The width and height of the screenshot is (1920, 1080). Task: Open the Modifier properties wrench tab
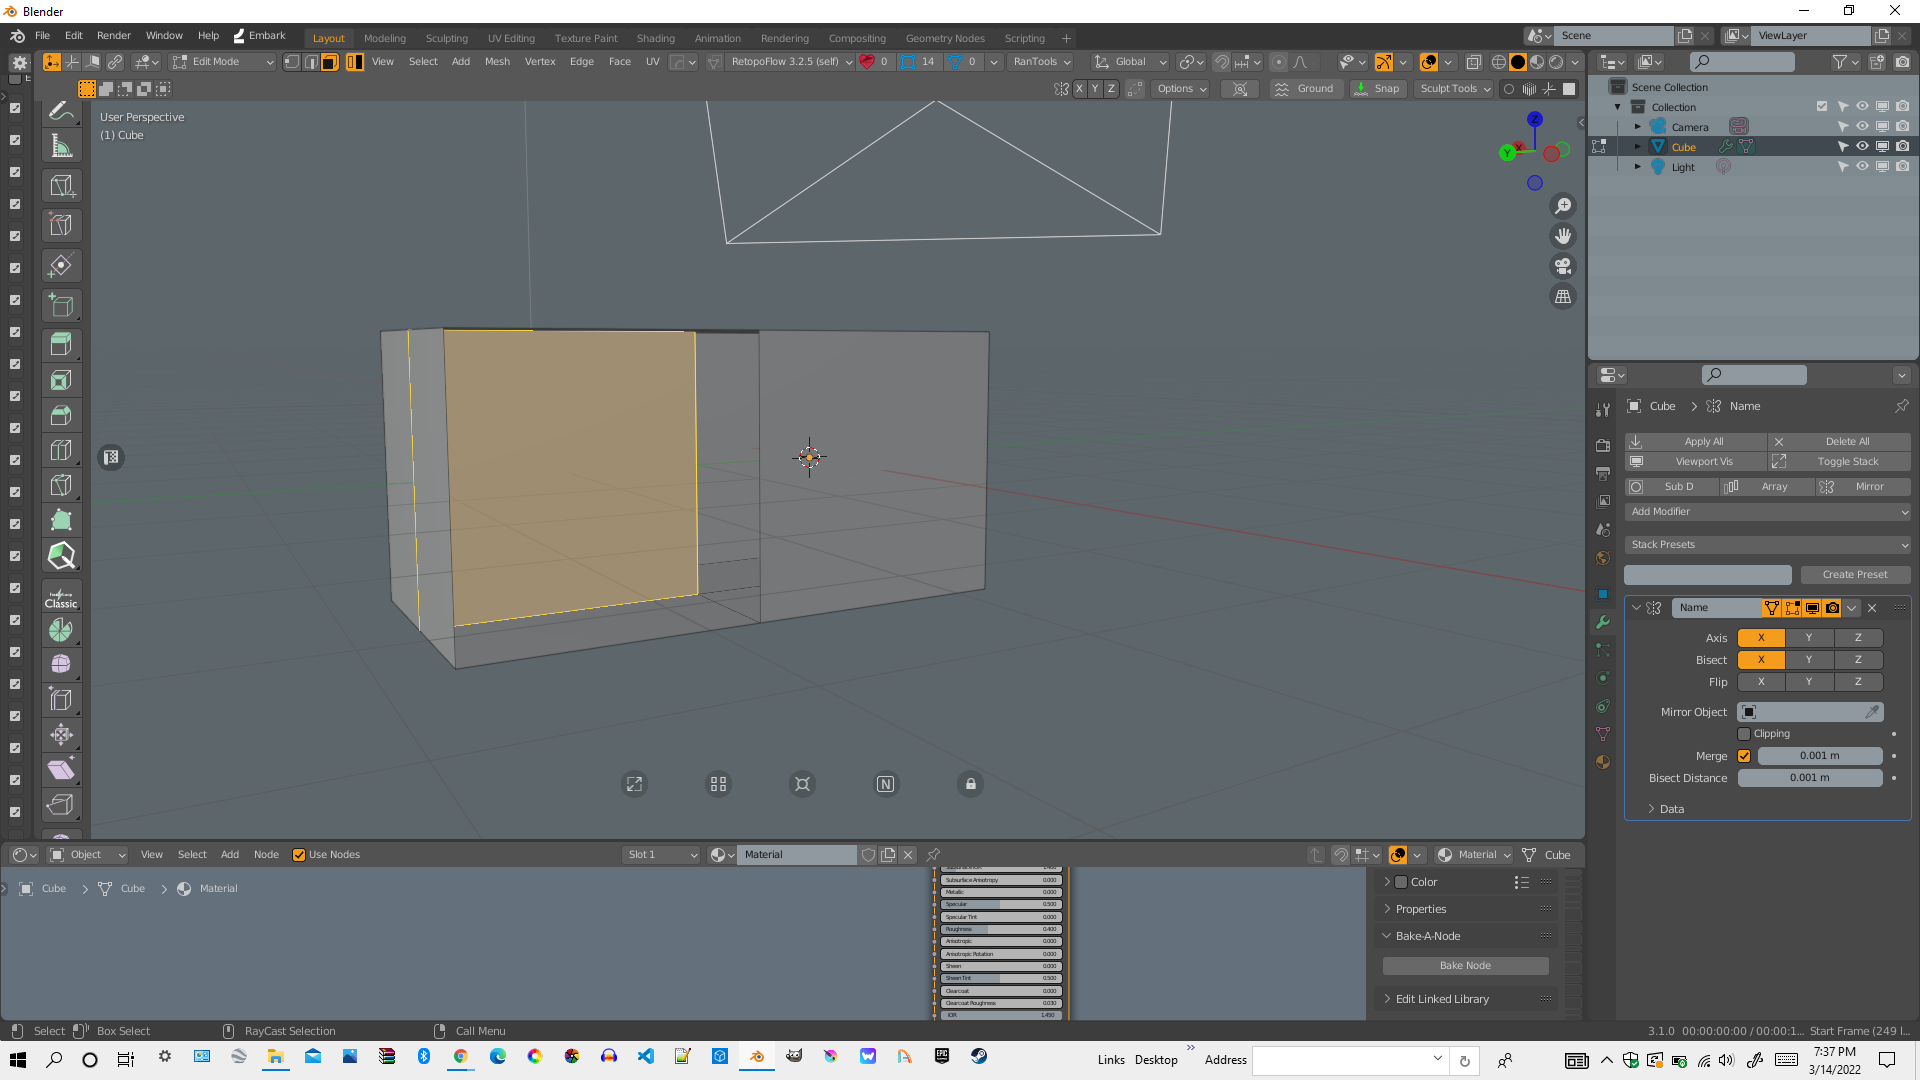tap(1603, 622)
